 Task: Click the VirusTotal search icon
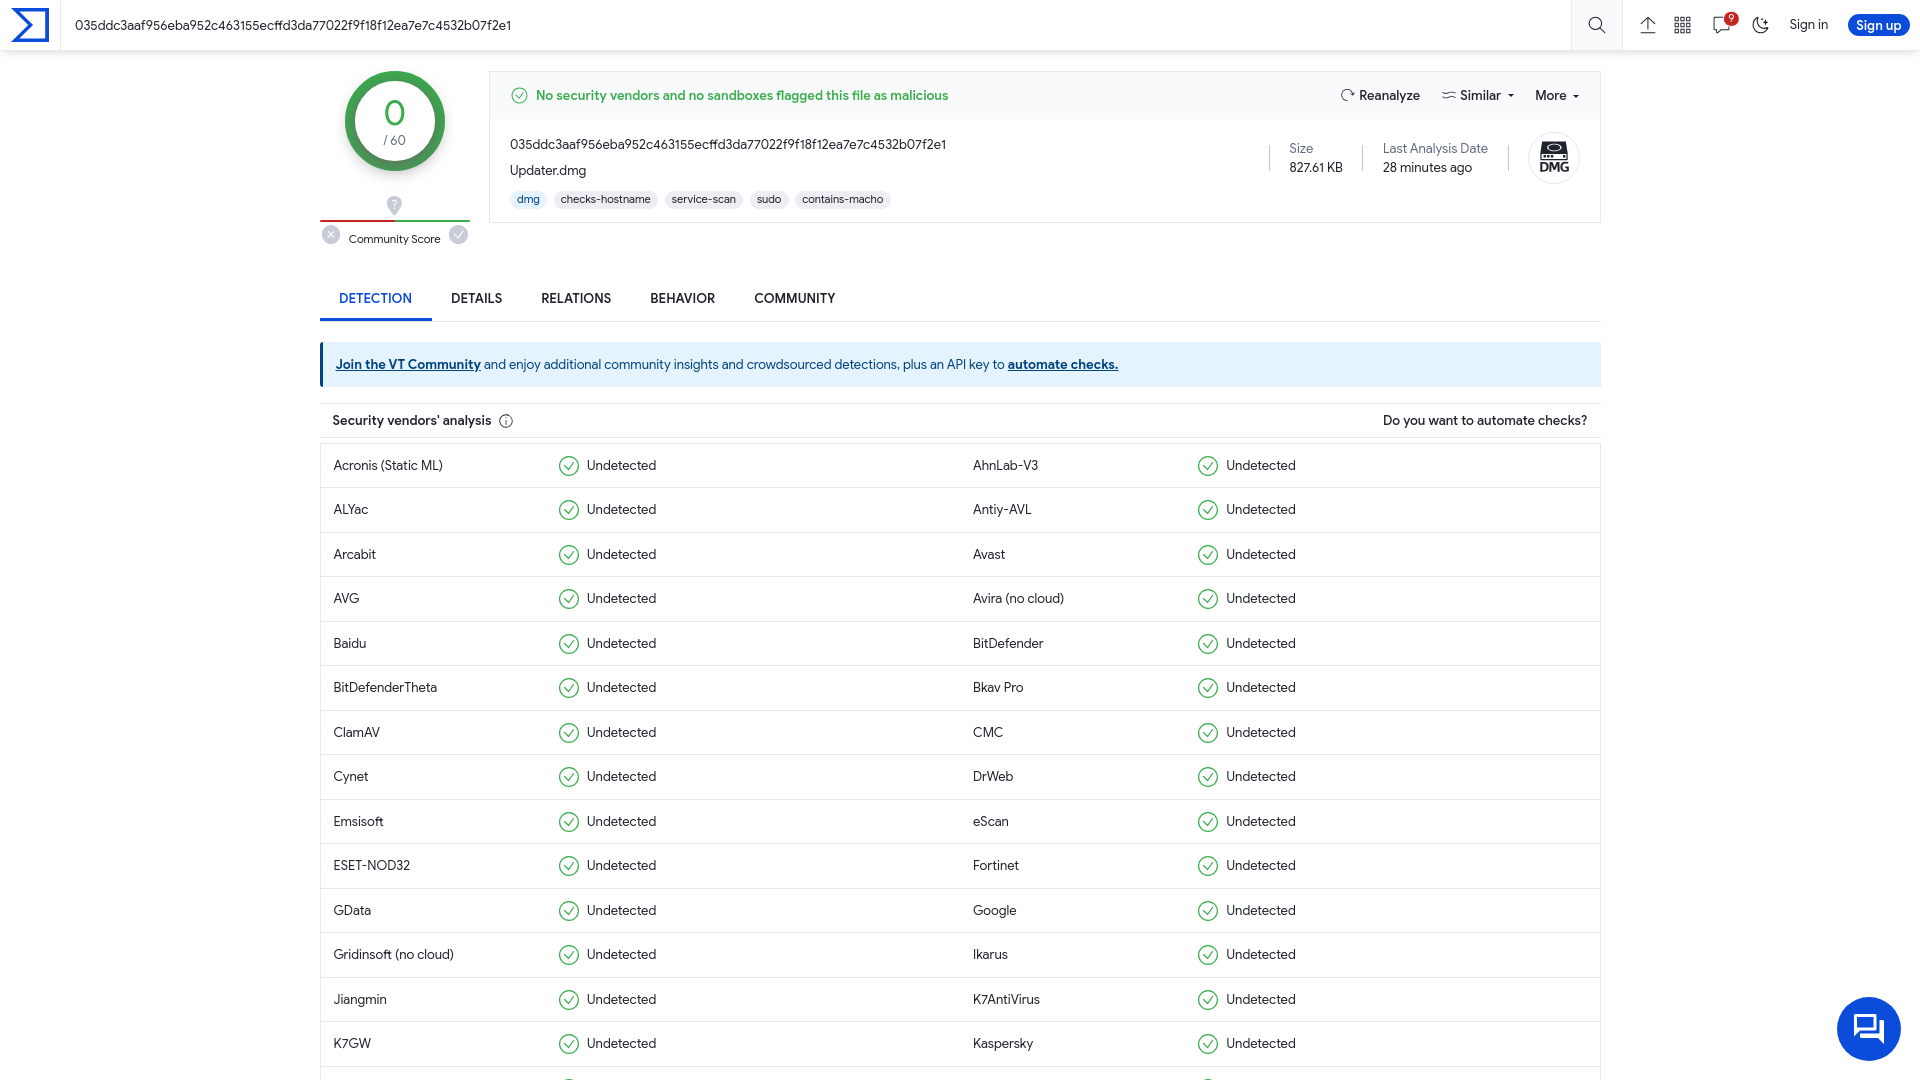point(1596,25)
